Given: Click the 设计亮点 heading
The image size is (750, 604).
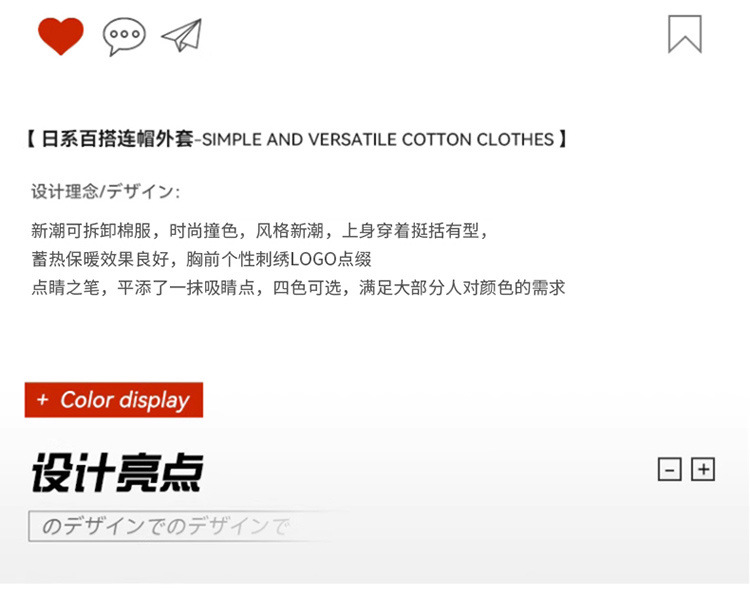Looking at the screenshot, I should click(x=118, y=472).
